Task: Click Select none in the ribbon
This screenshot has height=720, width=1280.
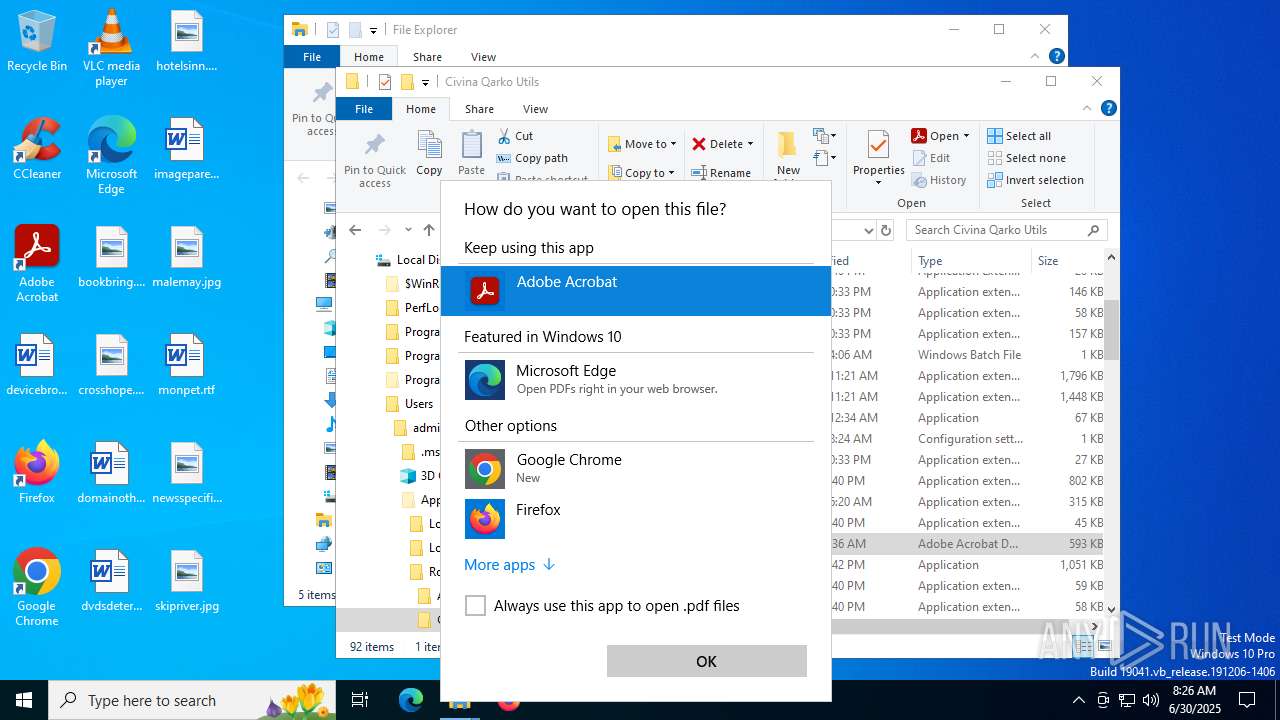Action: pos(1026,158)
